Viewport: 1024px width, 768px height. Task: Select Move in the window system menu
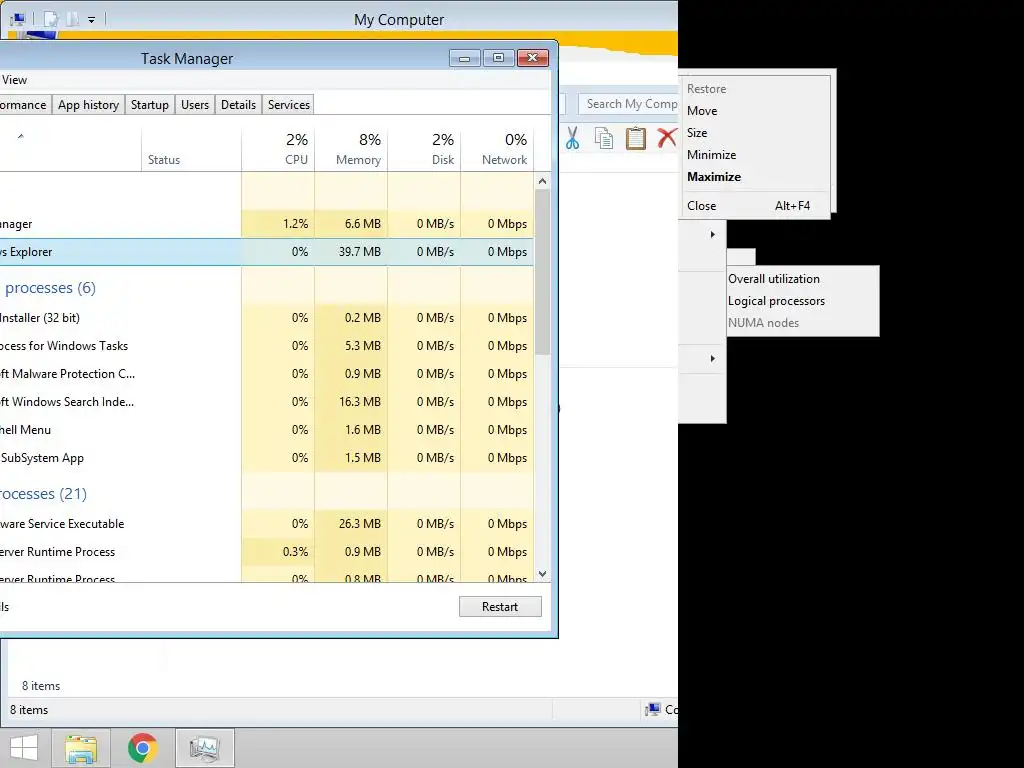click(x=756, y=111)
